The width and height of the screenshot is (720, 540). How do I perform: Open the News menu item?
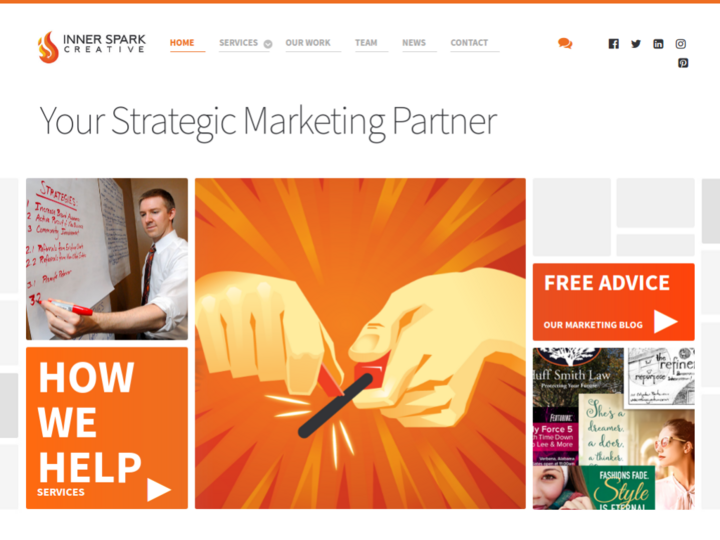(414, 43)
